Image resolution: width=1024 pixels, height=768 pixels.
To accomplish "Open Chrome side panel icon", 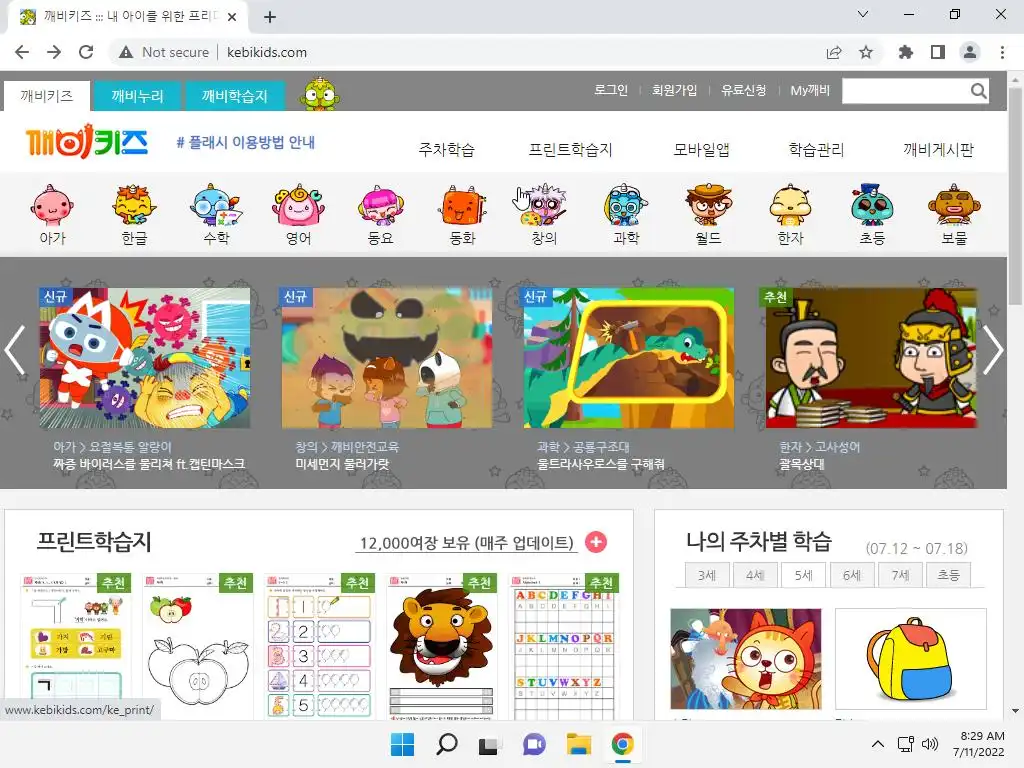I will (938, 52).
